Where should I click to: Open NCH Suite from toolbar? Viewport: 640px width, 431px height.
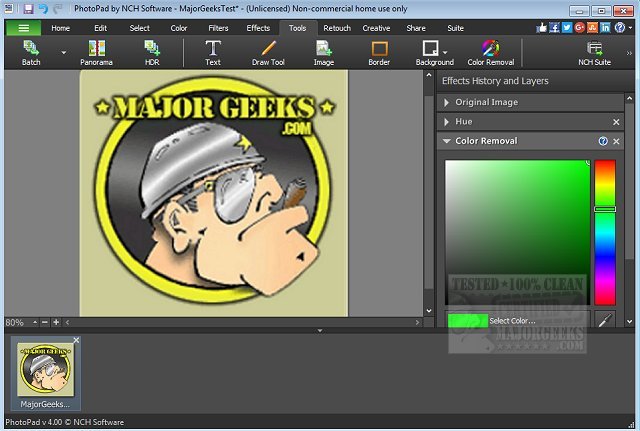[594, 53]
